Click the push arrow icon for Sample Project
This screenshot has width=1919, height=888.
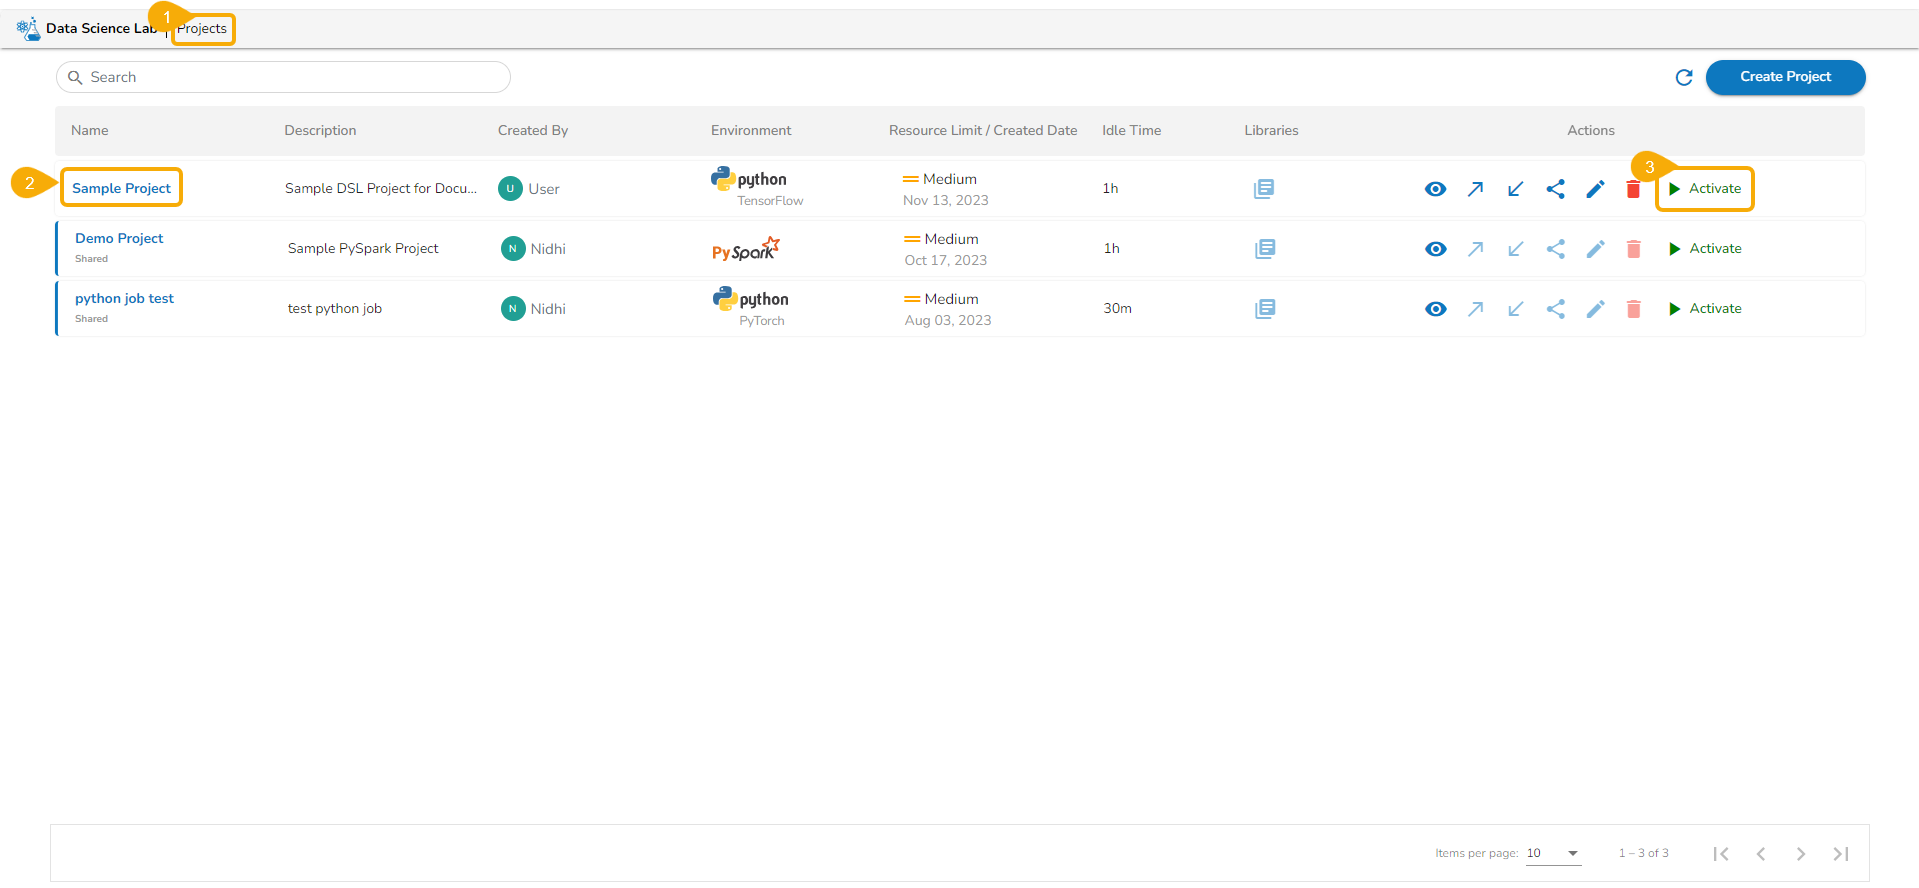coord(1475,189)
